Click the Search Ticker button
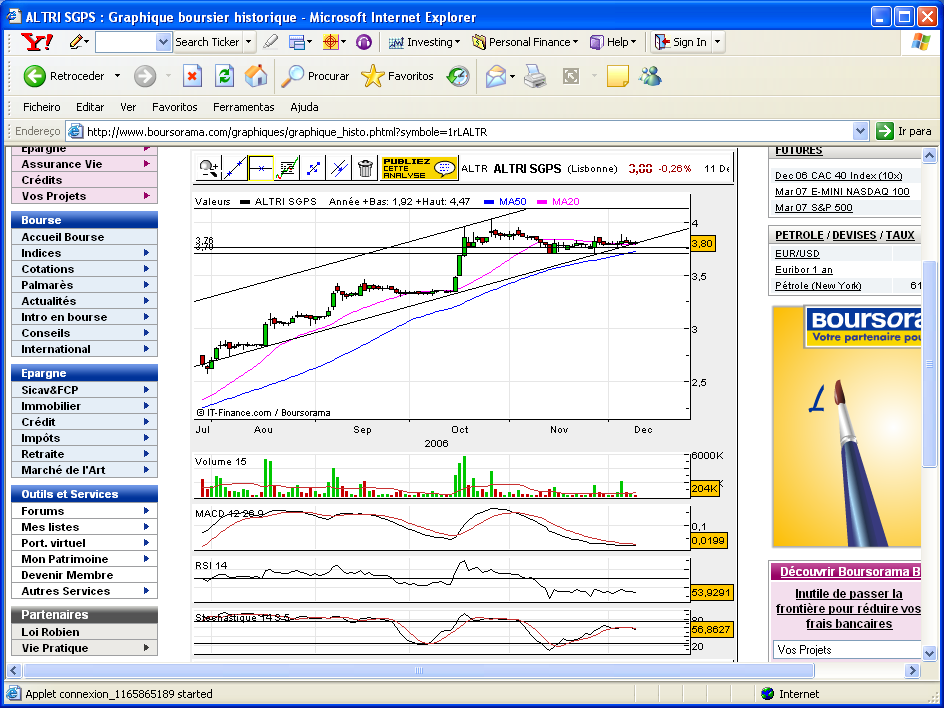Viewport: 944px width, 708px height. [207, 42]
